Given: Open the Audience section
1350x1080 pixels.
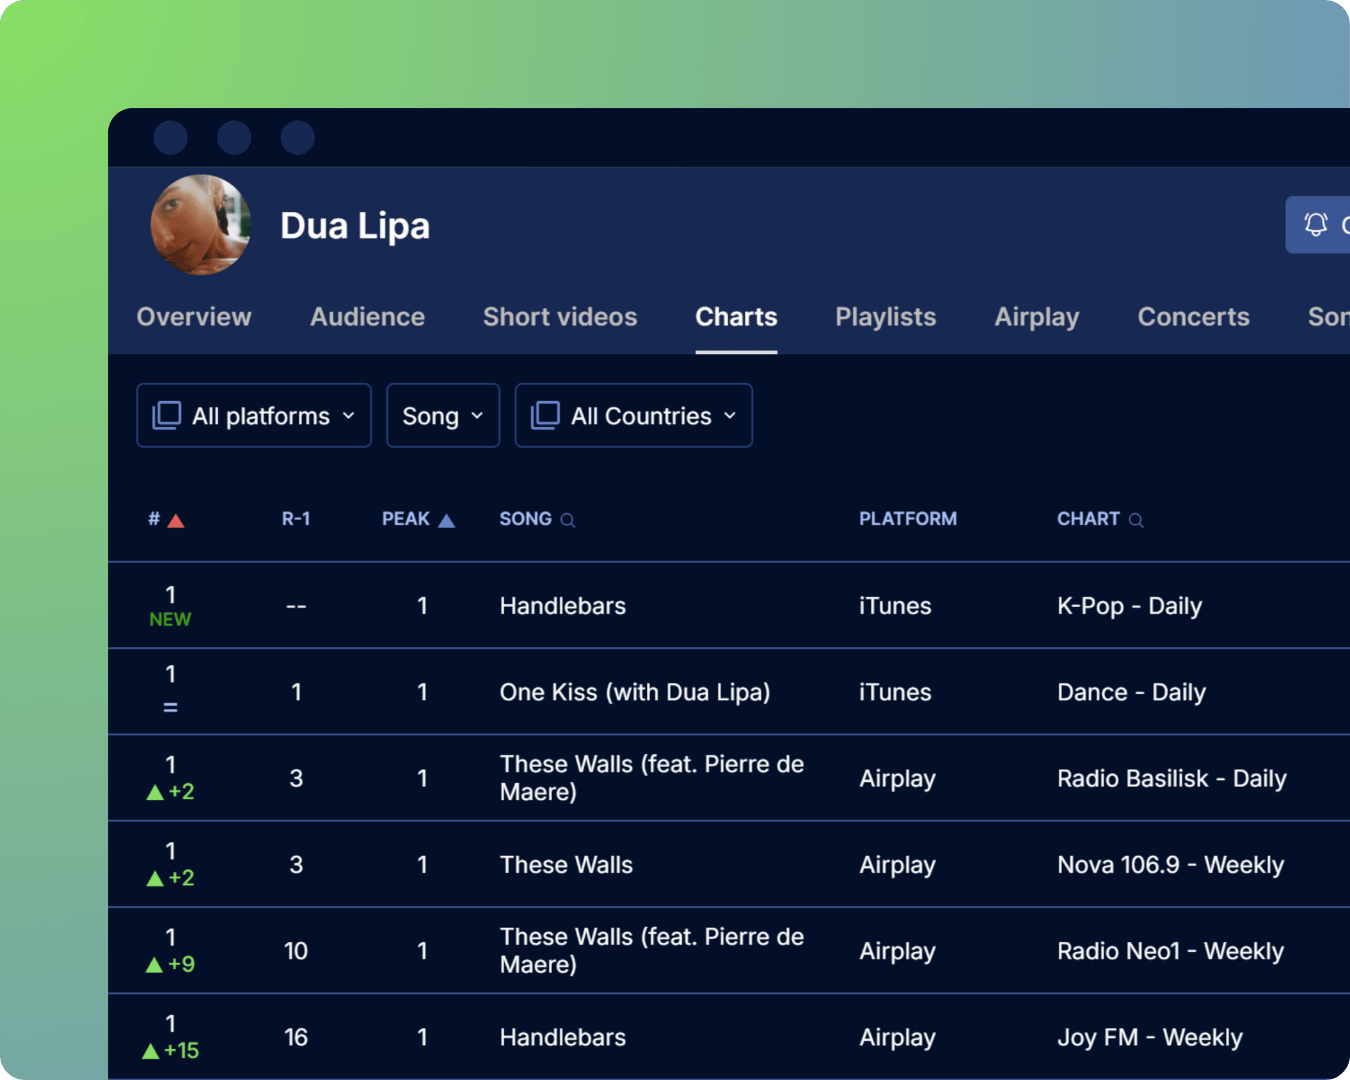Looking at the screenshot, I should 367,317.
